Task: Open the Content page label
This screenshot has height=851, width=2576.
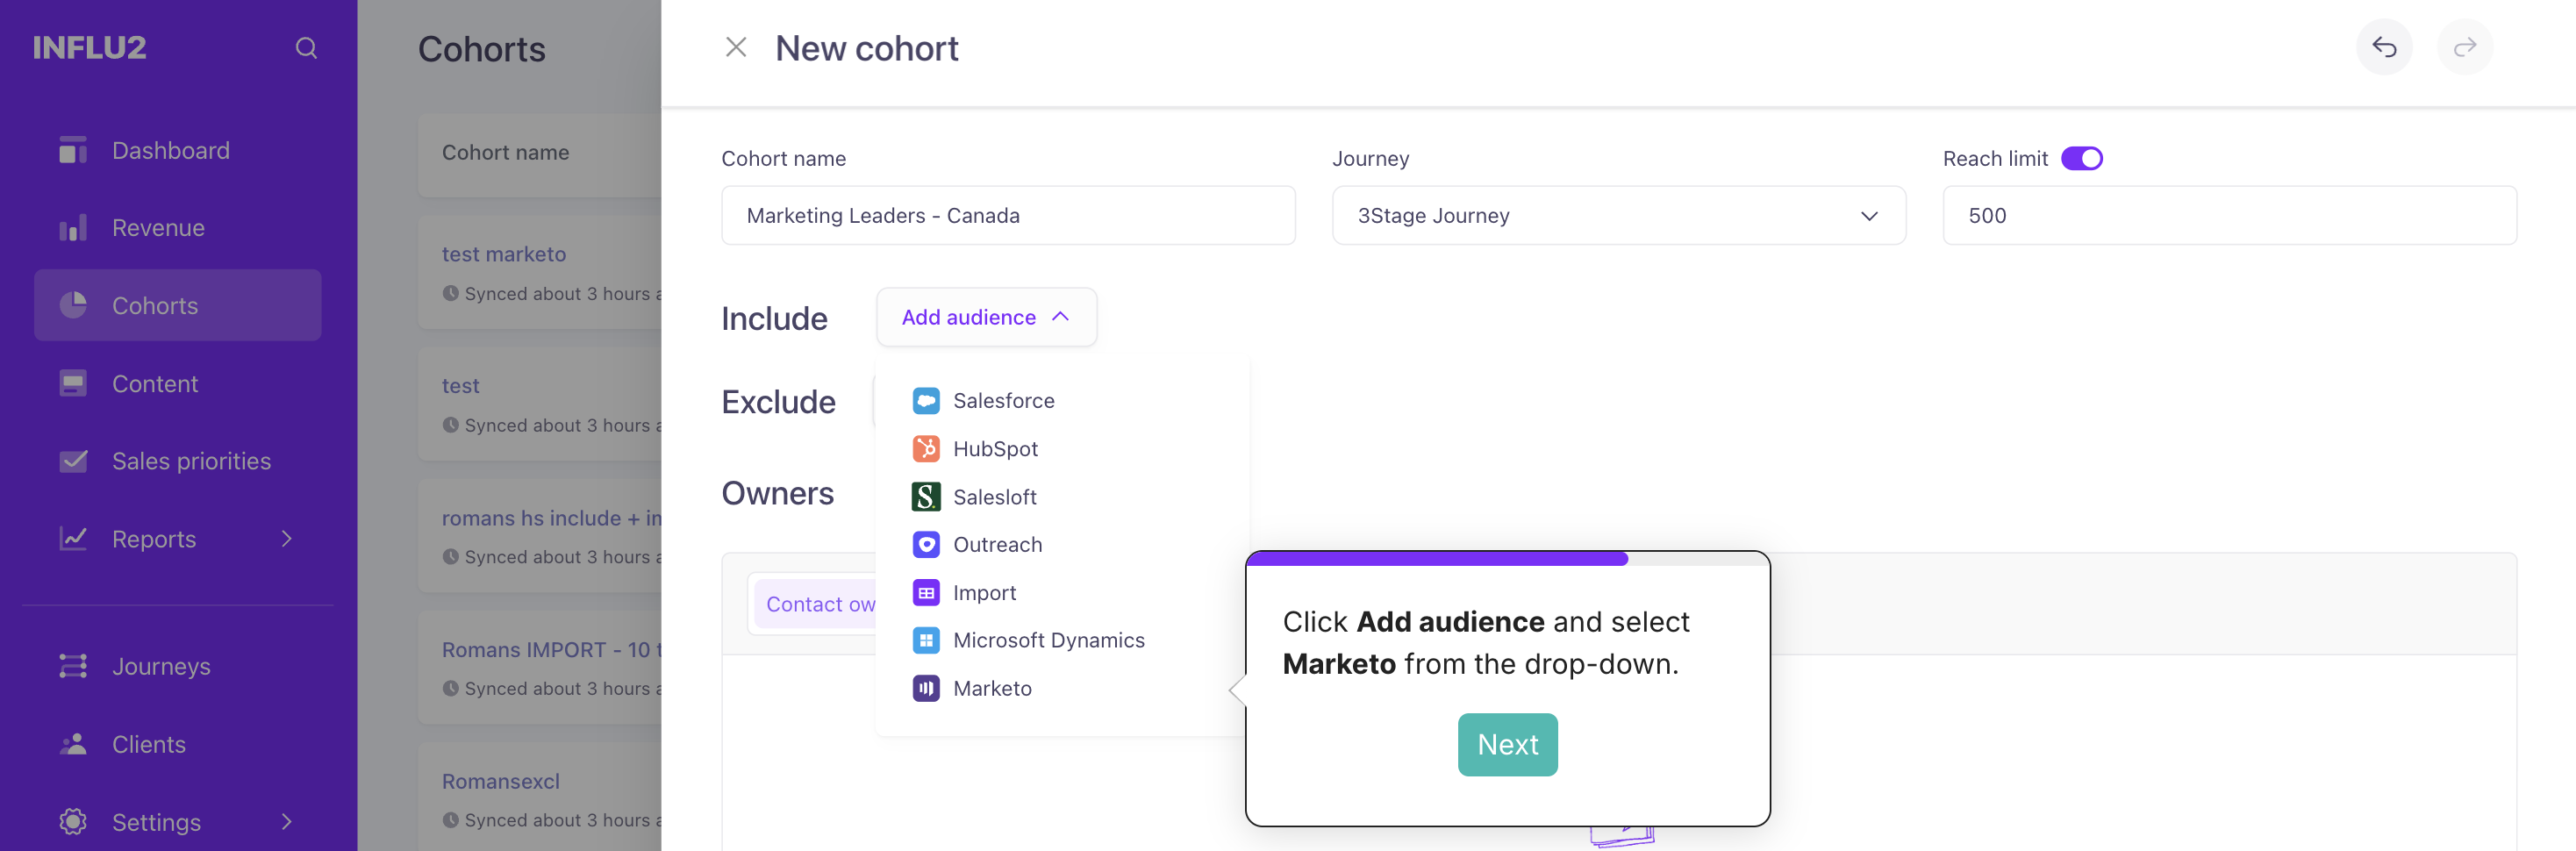Action: coord(155,383)
